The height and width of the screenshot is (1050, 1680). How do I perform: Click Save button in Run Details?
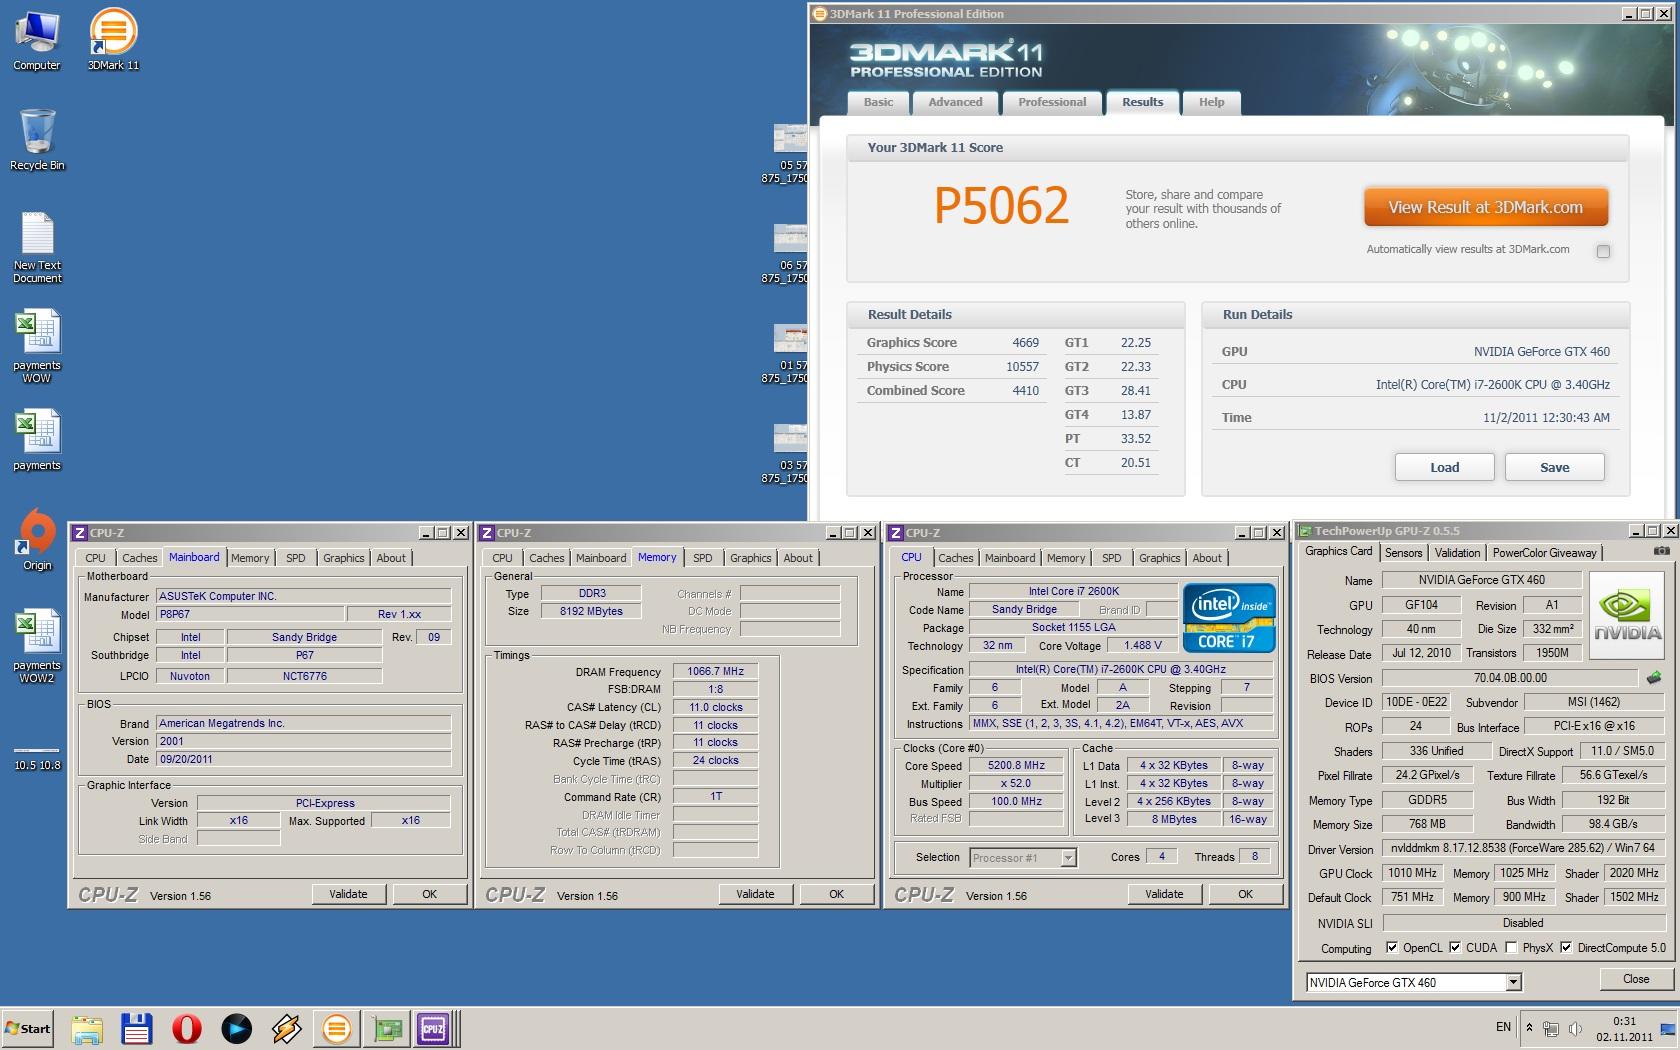[1554, 467]
